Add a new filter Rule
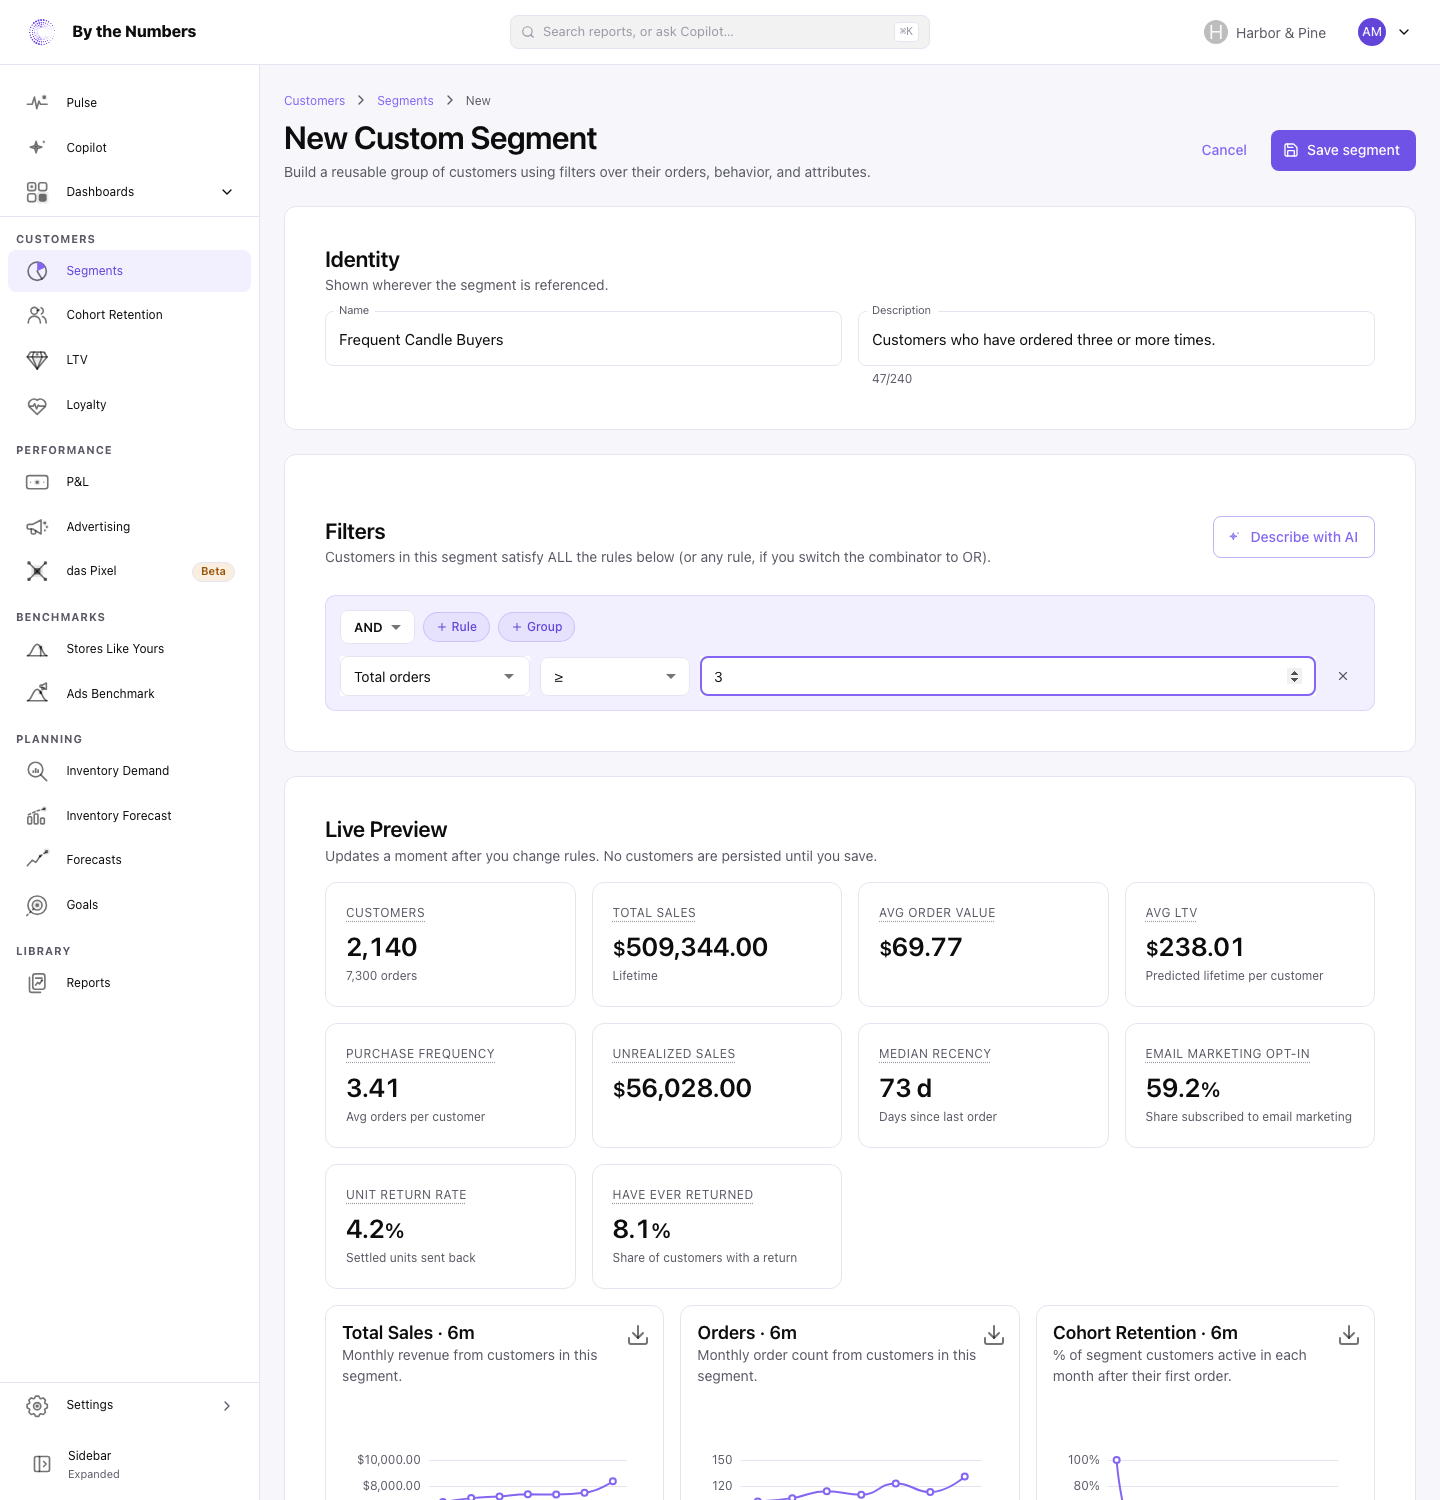Viewport: 1440px width, 1500px height. click(457, 627)
